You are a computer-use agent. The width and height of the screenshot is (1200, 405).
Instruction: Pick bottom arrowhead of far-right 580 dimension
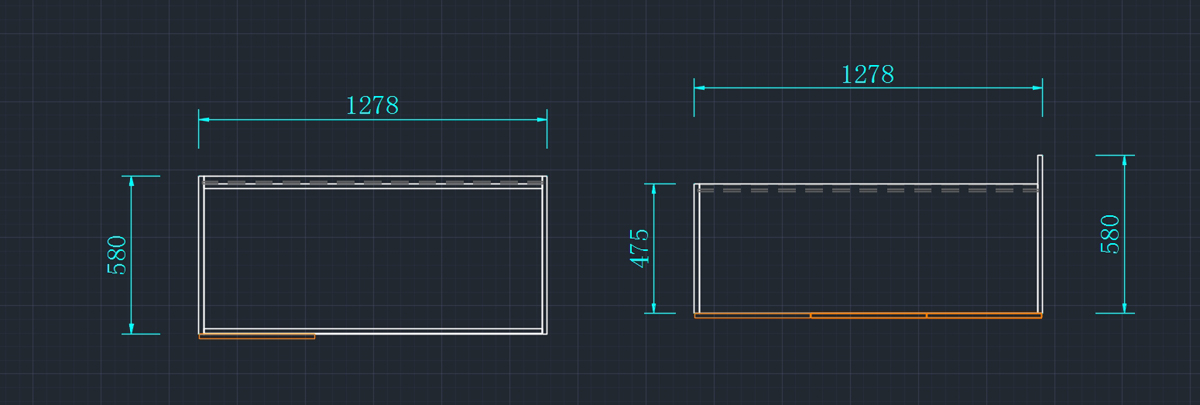pyautogui.click(x=1125, y=307)
